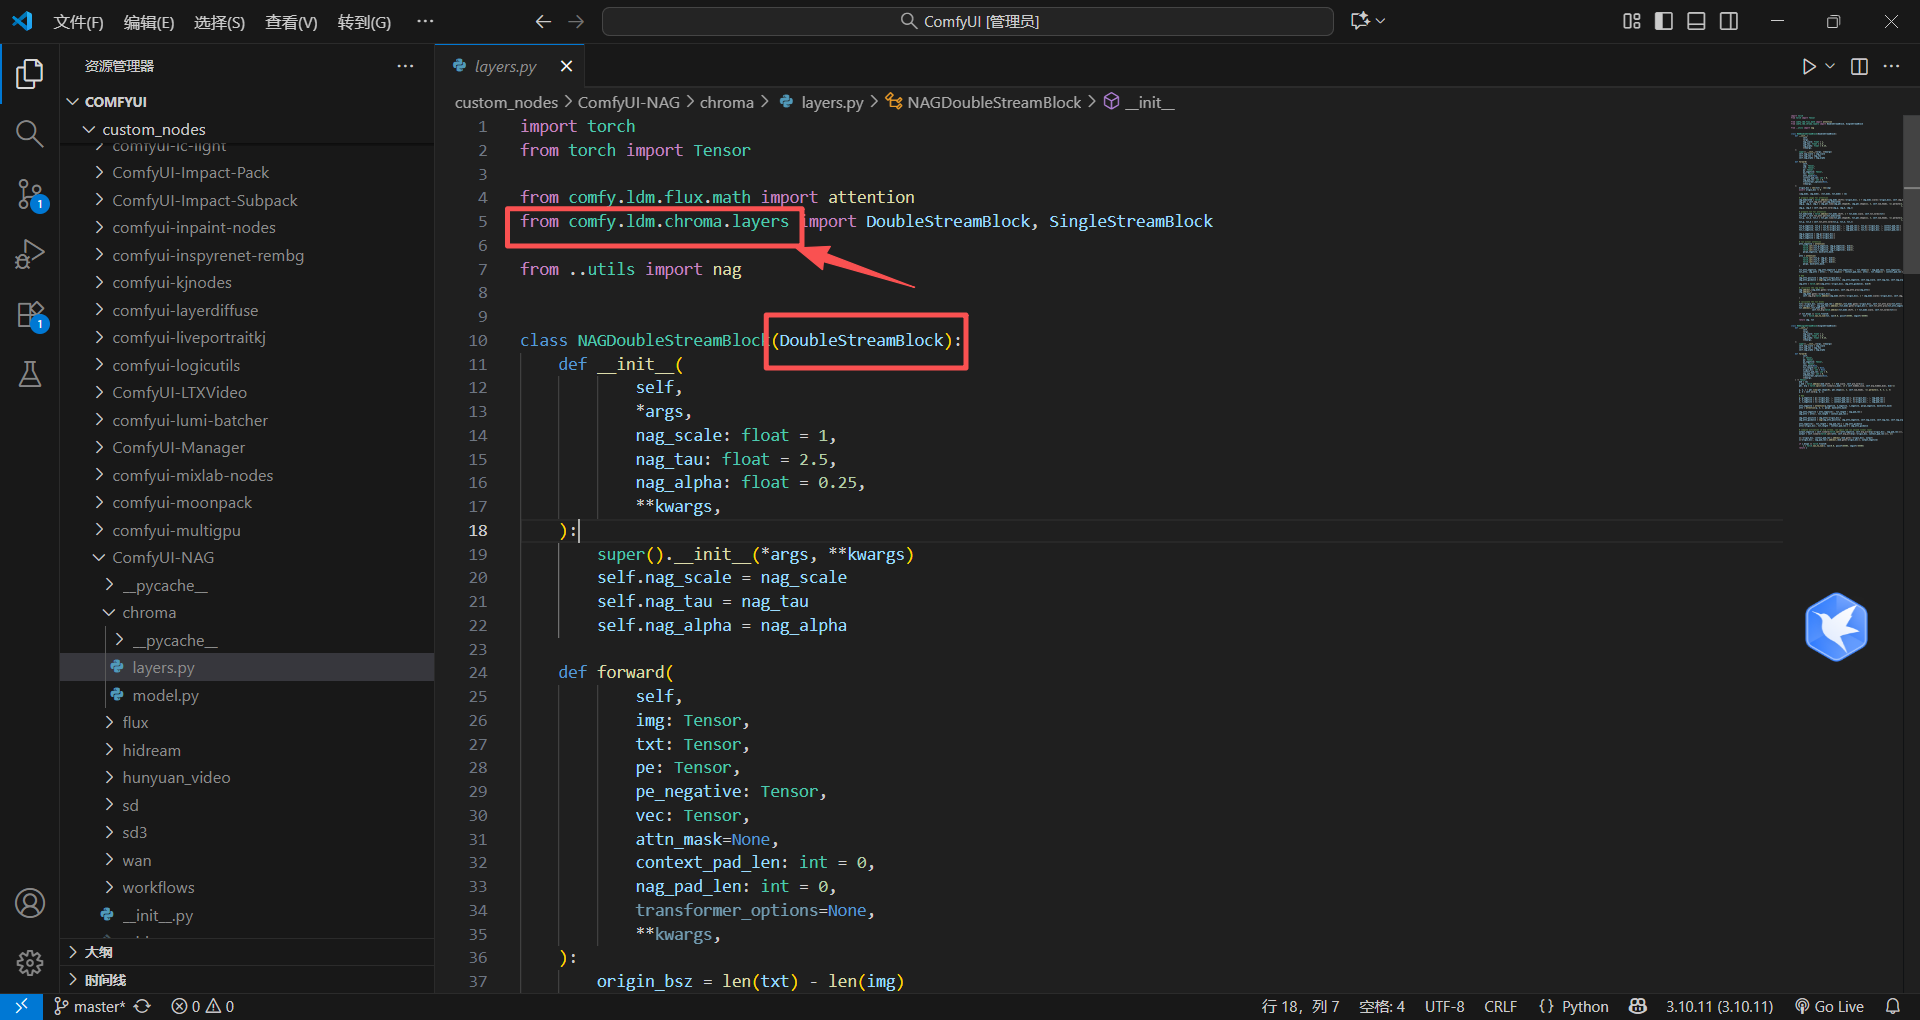
Task: Click chroma in breadcrumb path
Action: 727,102
